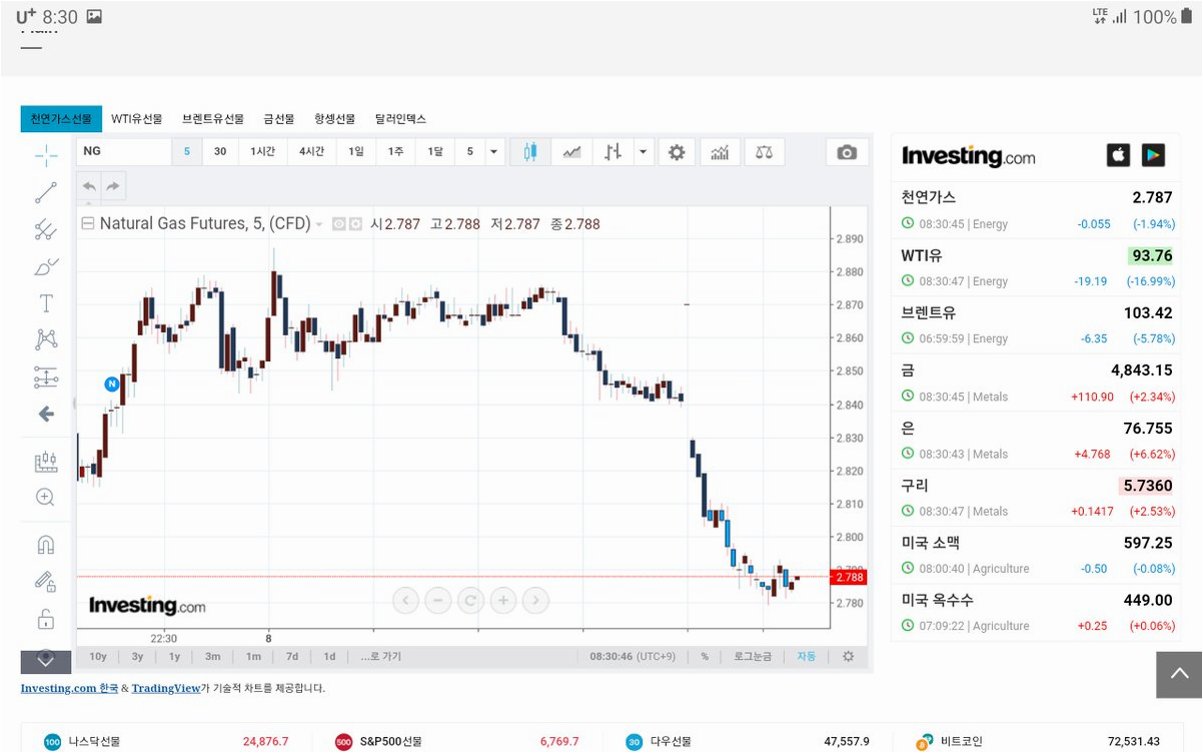This screenshot has width=1203, height=753.
Task: Click the NG symbol search field
Action: [x=125, y=152]
